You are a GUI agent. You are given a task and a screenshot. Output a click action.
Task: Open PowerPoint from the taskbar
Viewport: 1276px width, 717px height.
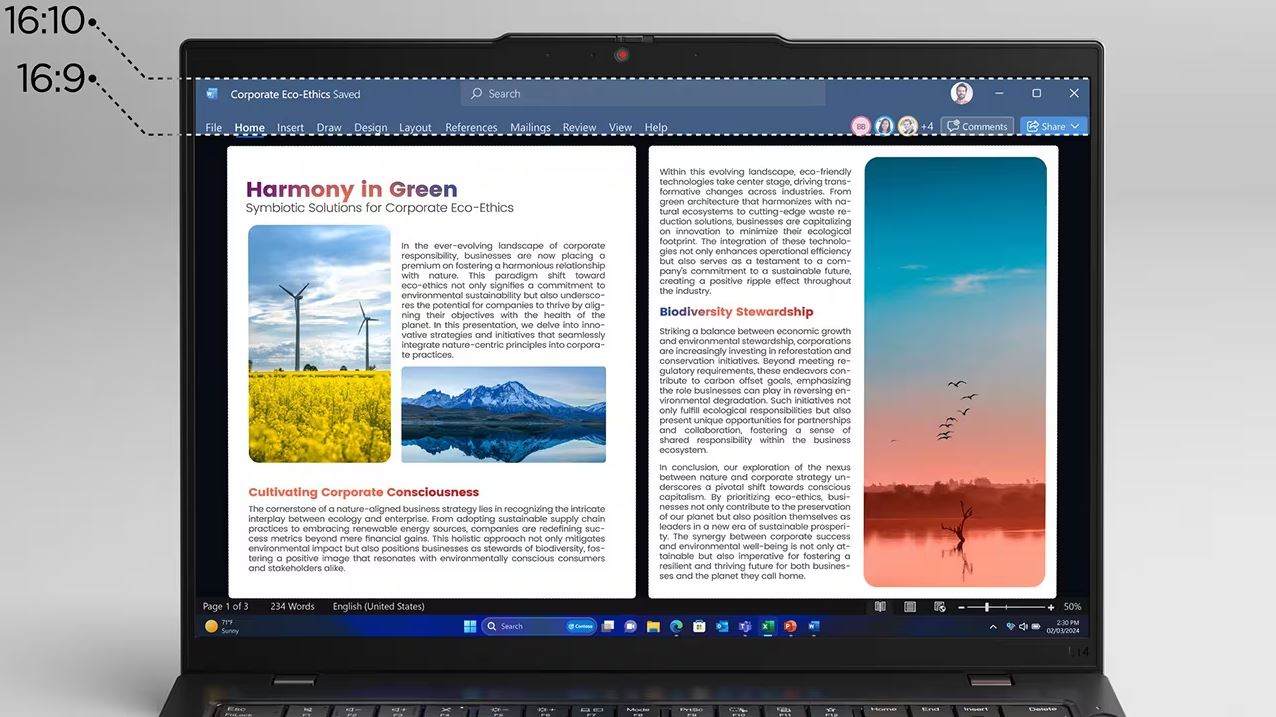790,627
